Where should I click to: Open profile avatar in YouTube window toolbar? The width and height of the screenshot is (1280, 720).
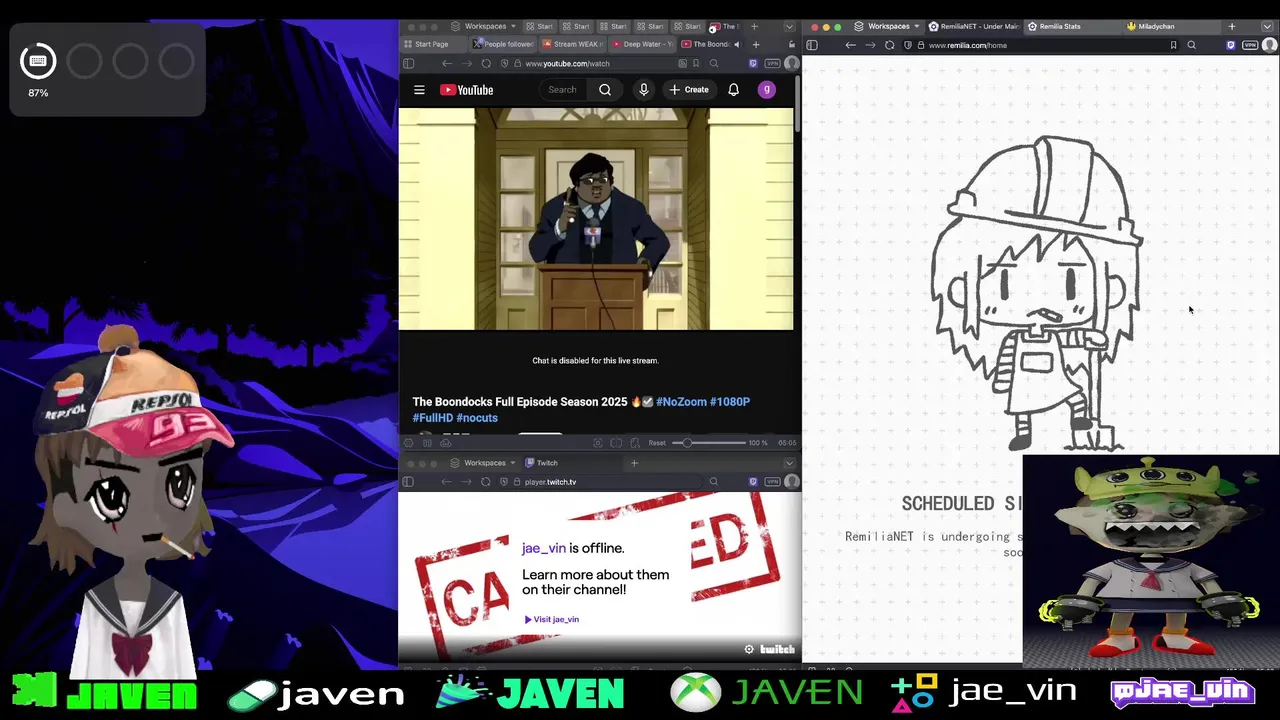[x=791, y=63]
